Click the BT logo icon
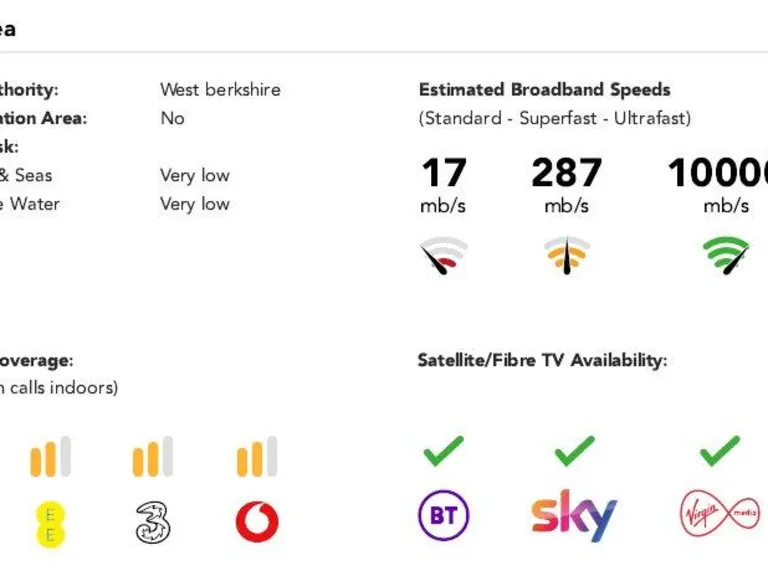Image resolution: width=768 pixels, height=576 pixels. click(443, 516)
